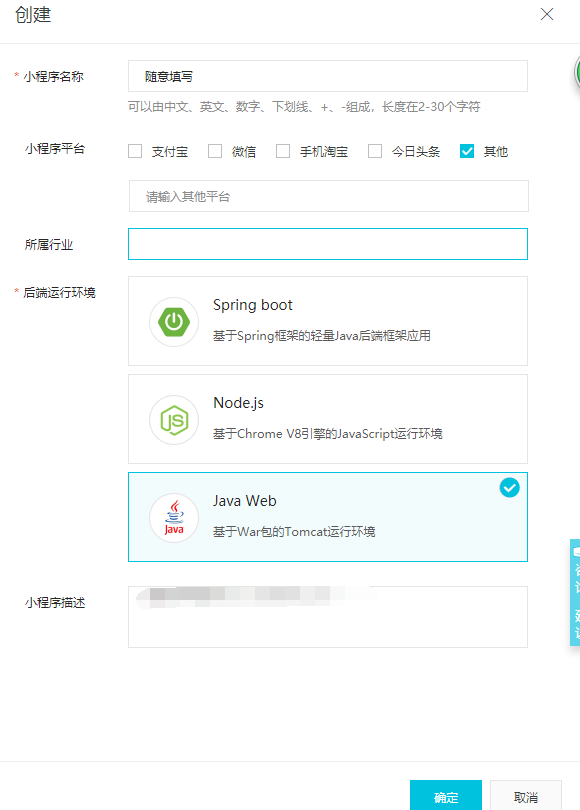Click the 小程序描述 field label
Viewport: 580px width, 810px height.
coord(55,603)
